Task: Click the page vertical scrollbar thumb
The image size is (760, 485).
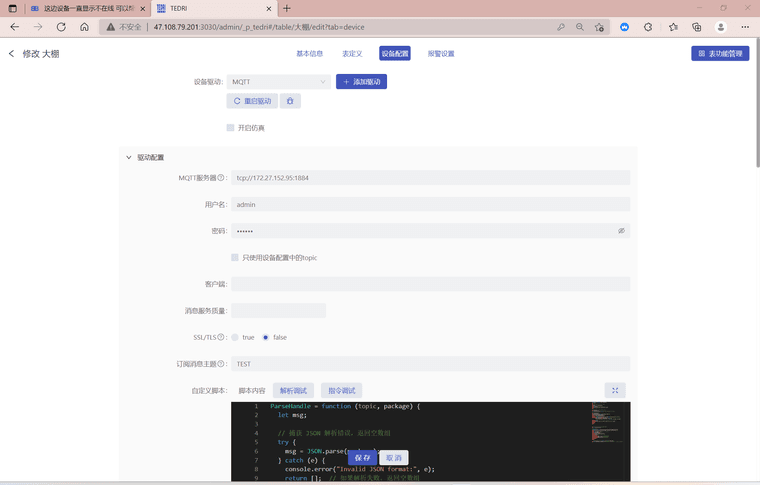Action: (x=757, y=104)
